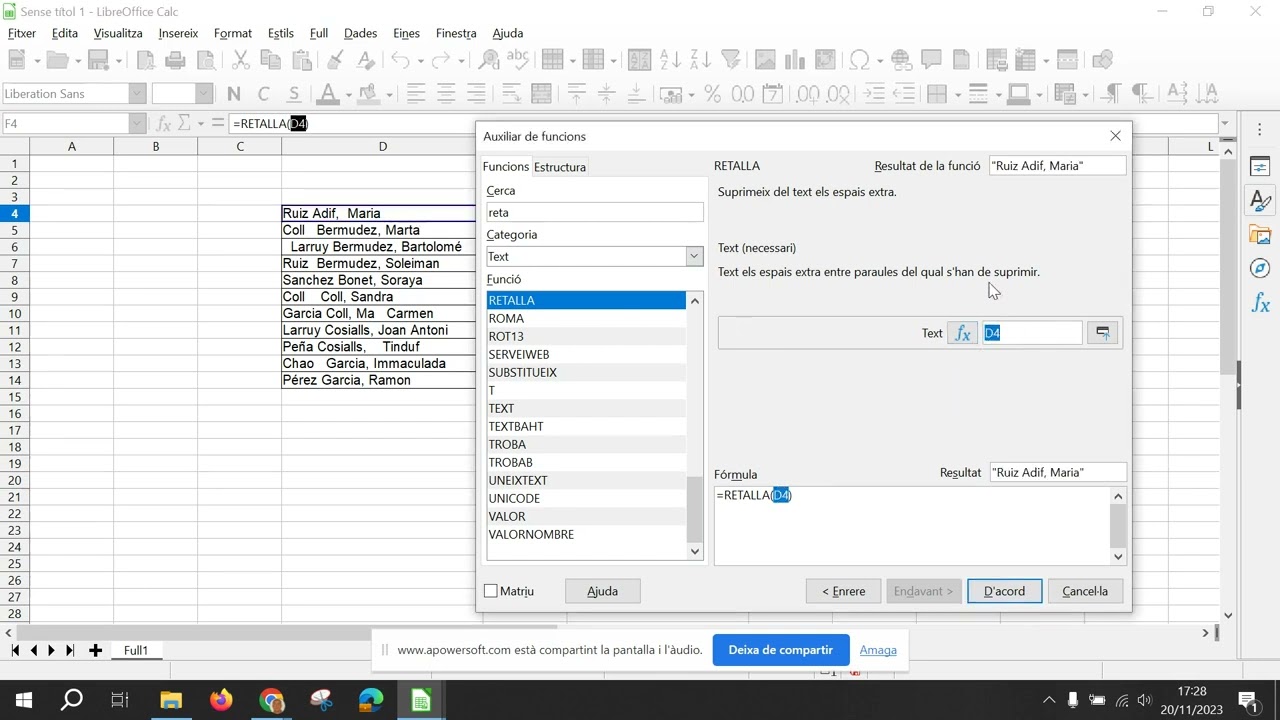1280x720 pixels.
Task: Click the Insert special character omega icon
Action: coord(860,60)
